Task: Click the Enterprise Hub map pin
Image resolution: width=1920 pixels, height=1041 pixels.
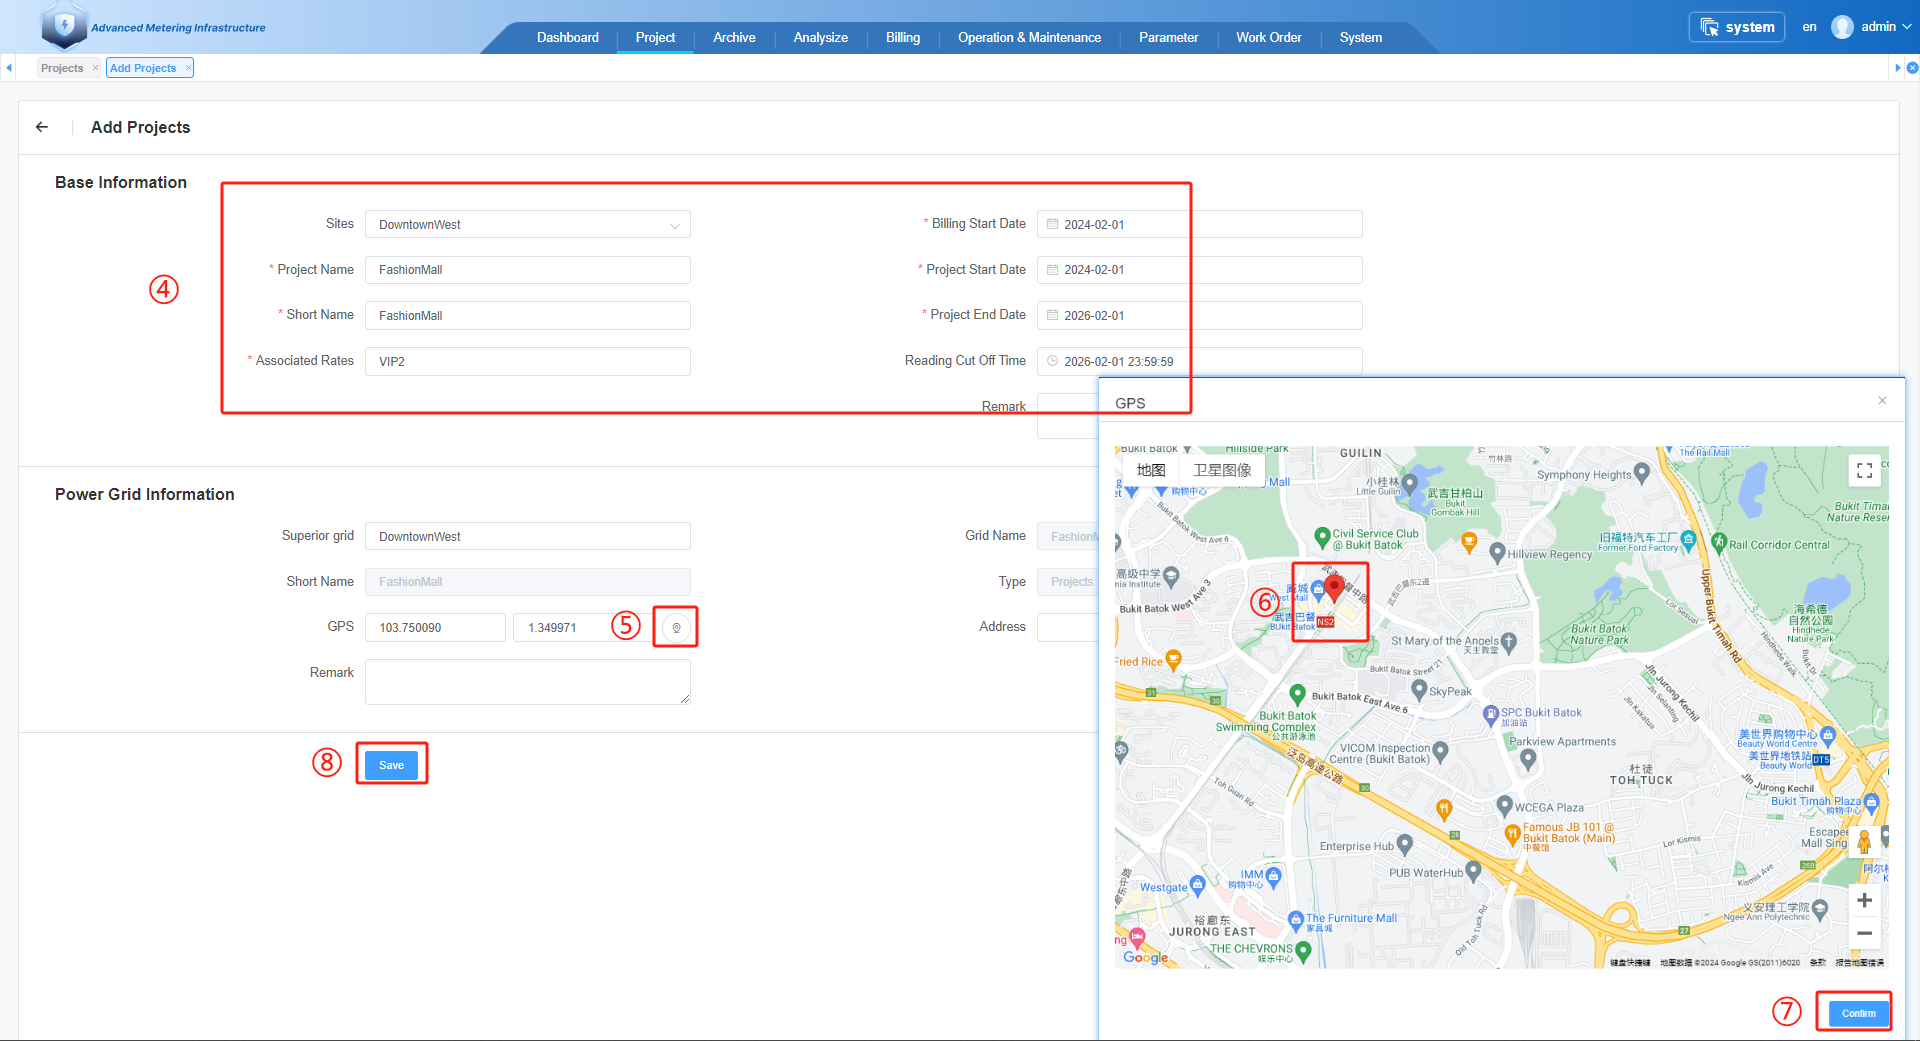Action: point(1405,843)
